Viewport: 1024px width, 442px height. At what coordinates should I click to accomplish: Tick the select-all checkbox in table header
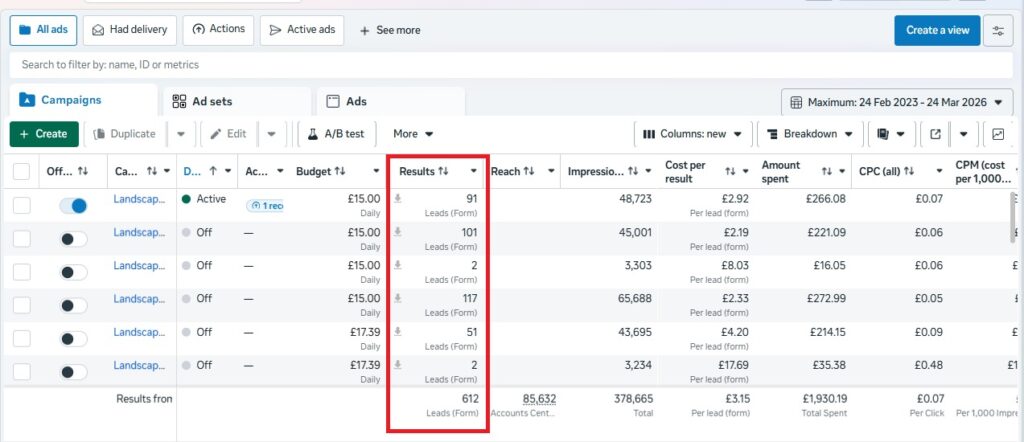pyautogui.click(x=21, y=172)
